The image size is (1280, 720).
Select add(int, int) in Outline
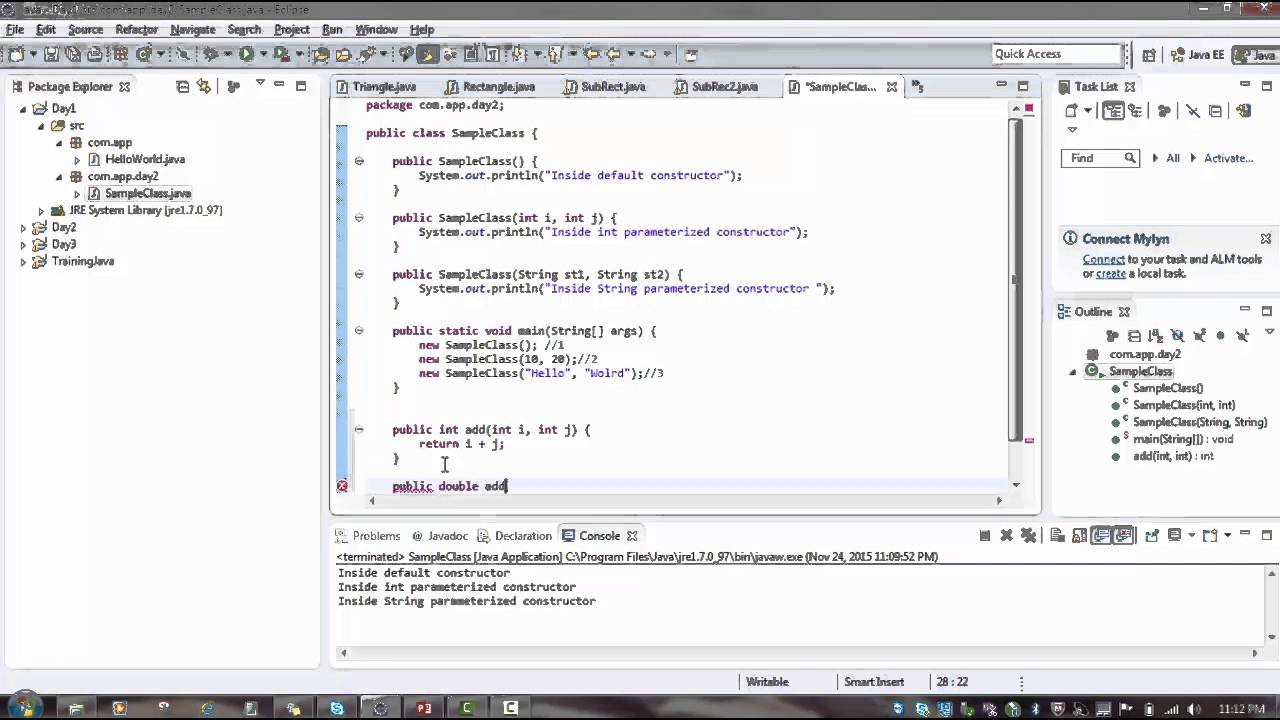coord(1172,456)
